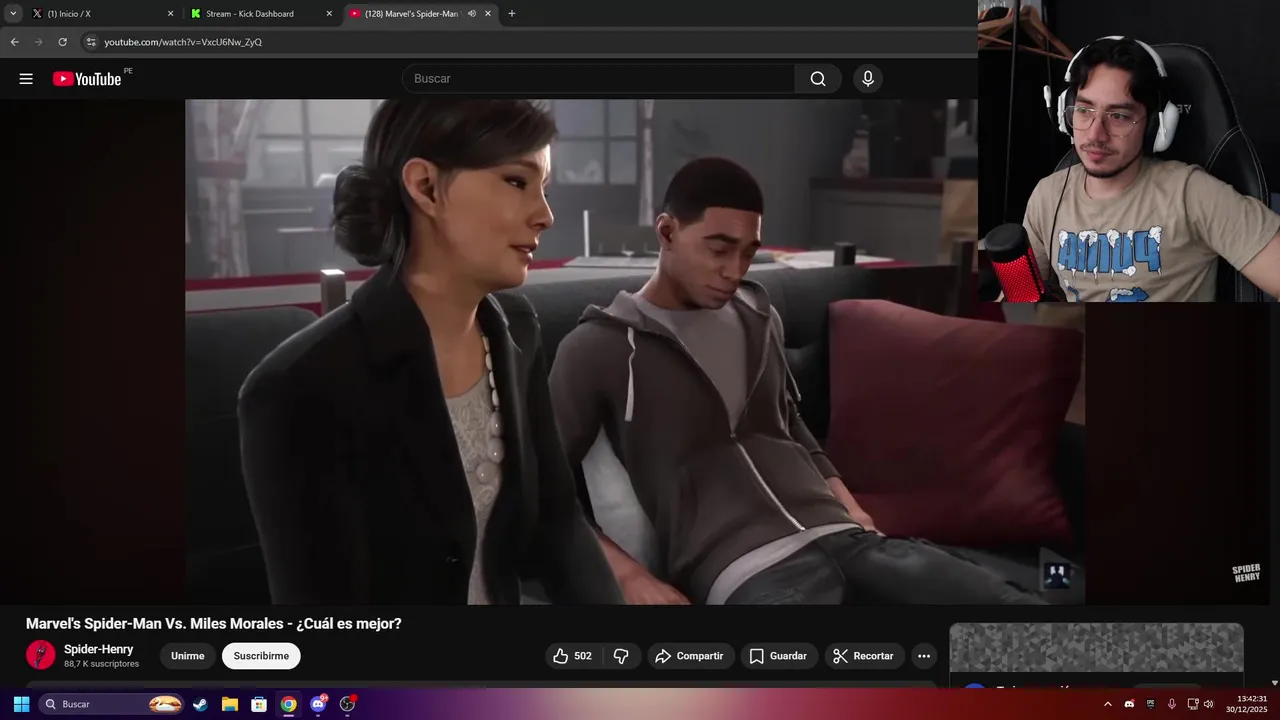Click the search magnifier button
The image size is (1280, 720).
click(x=818, y=79)
